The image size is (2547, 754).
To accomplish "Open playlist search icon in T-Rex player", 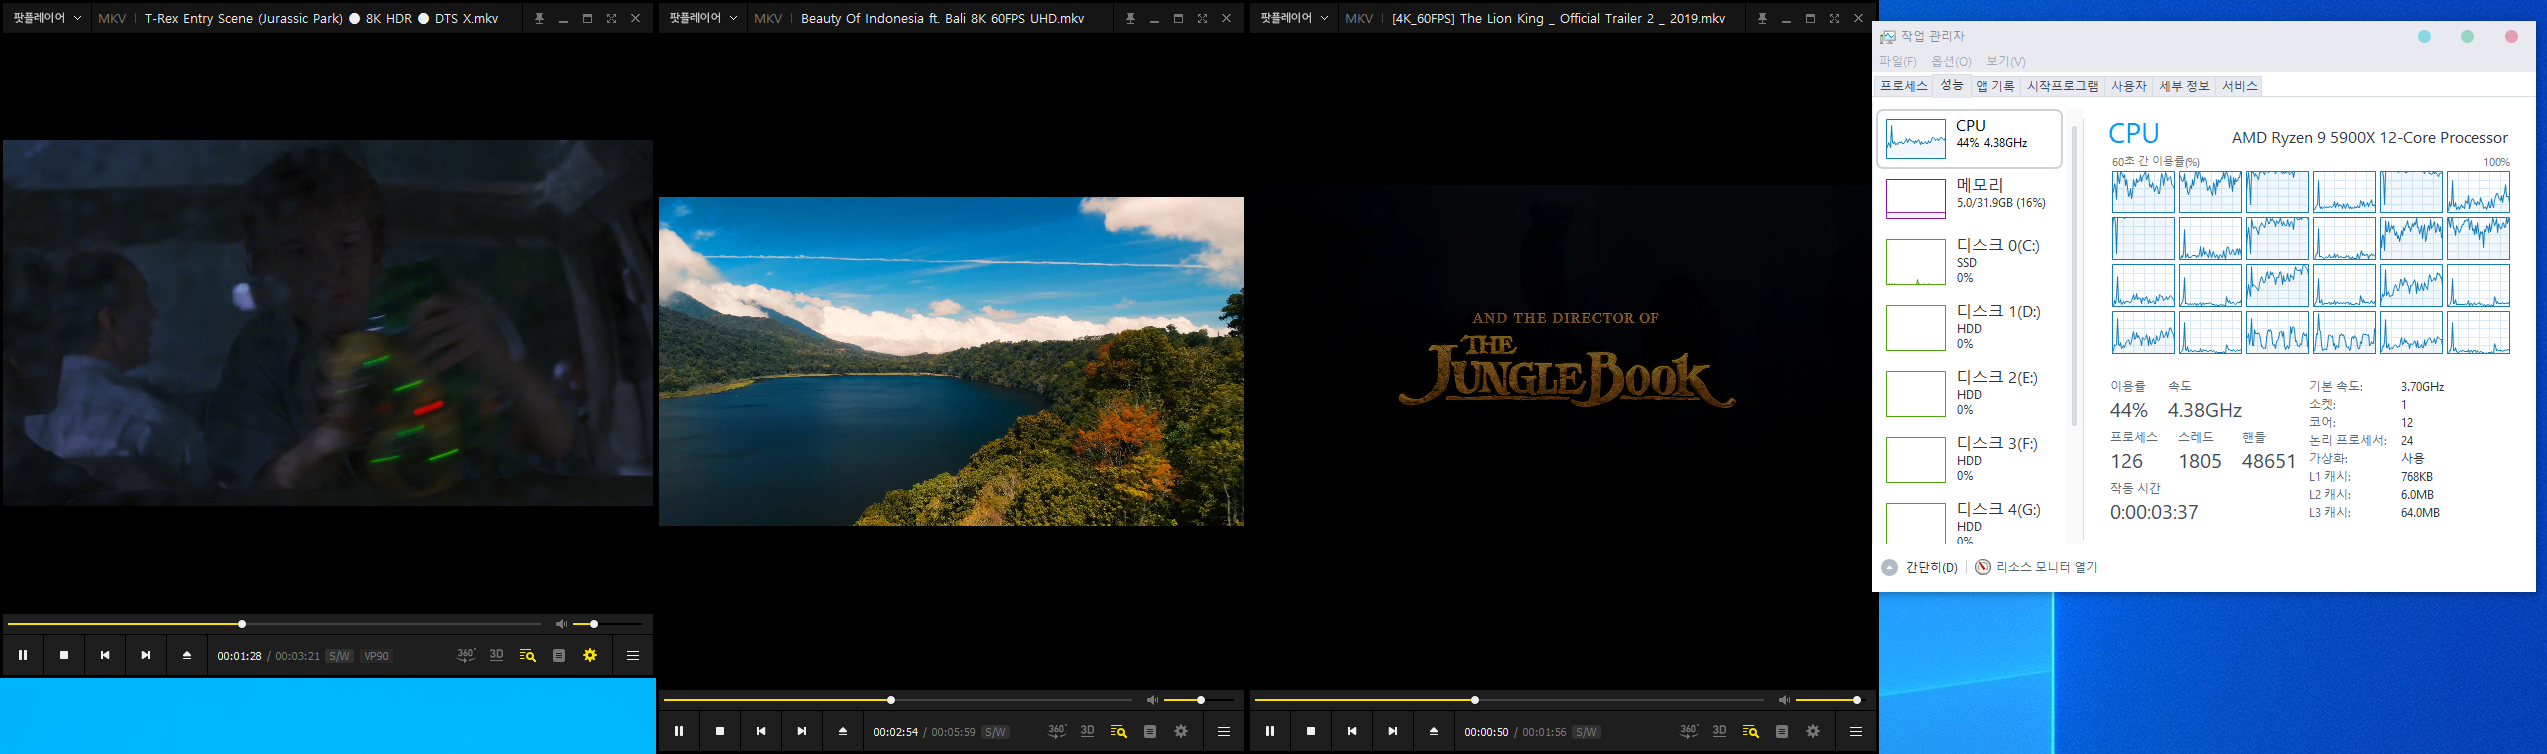I will coord(528,656).
